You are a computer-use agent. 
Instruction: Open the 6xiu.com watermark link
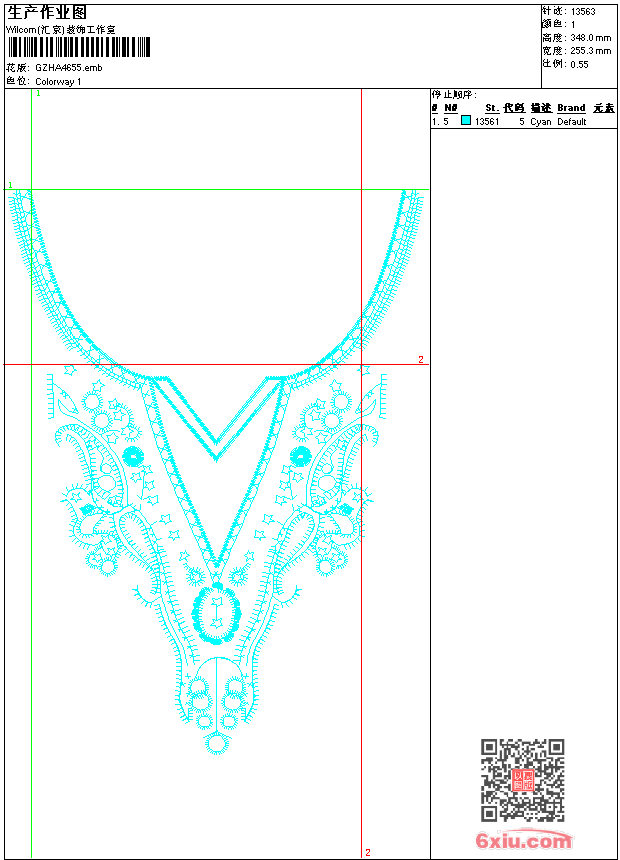coord(523,840)
